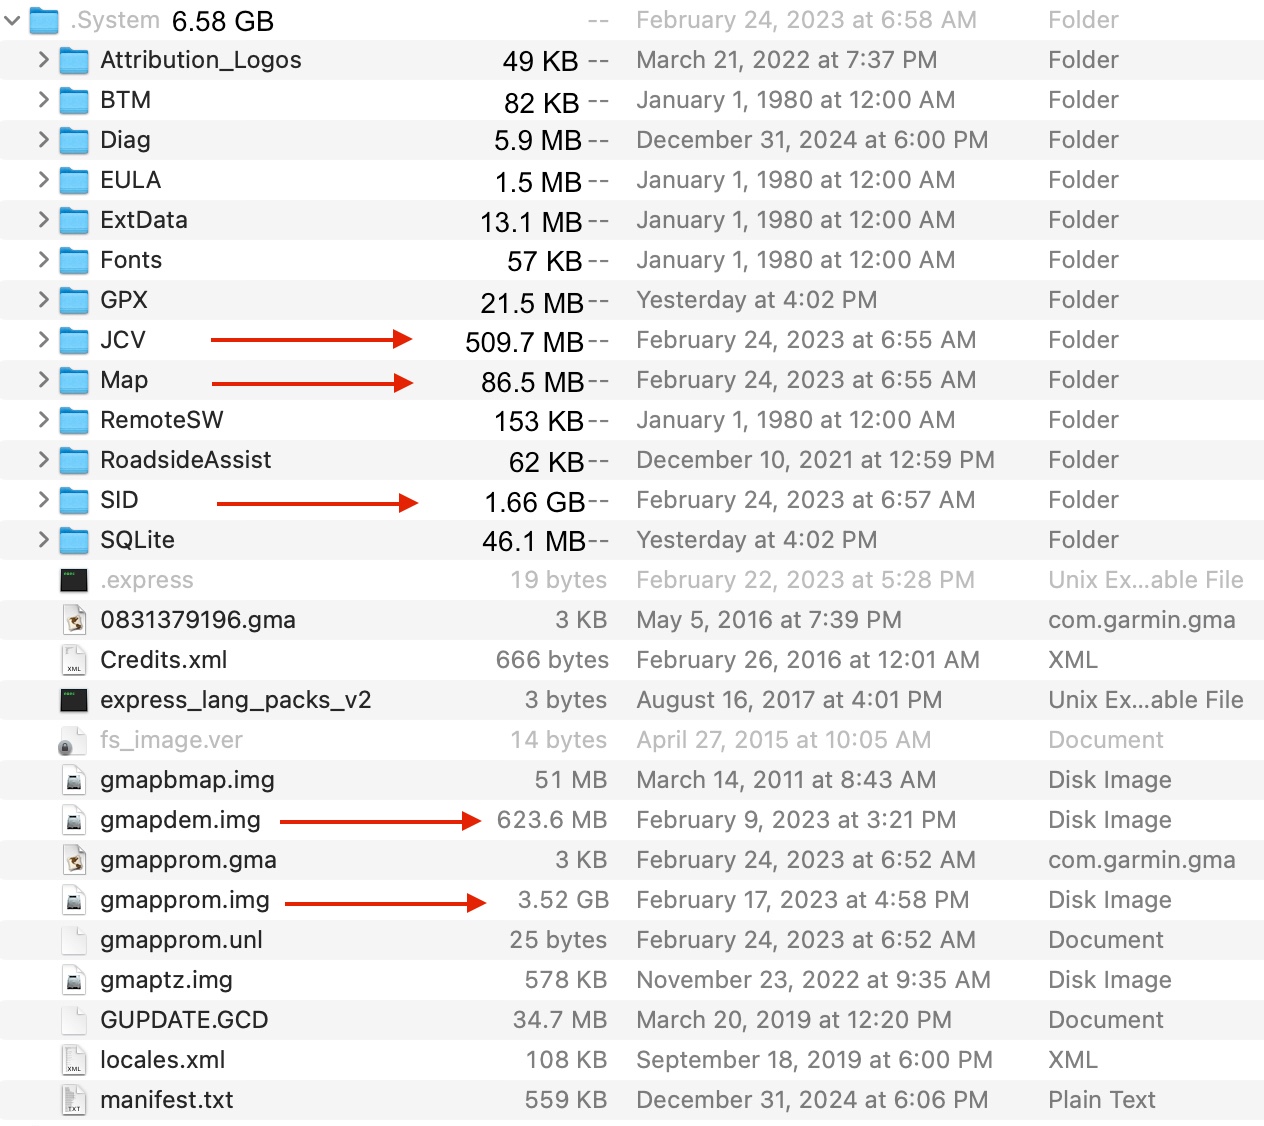Select the gmapdem.img disk image icon
This screenshot has width=1264, height=1126.
[74, 820]
